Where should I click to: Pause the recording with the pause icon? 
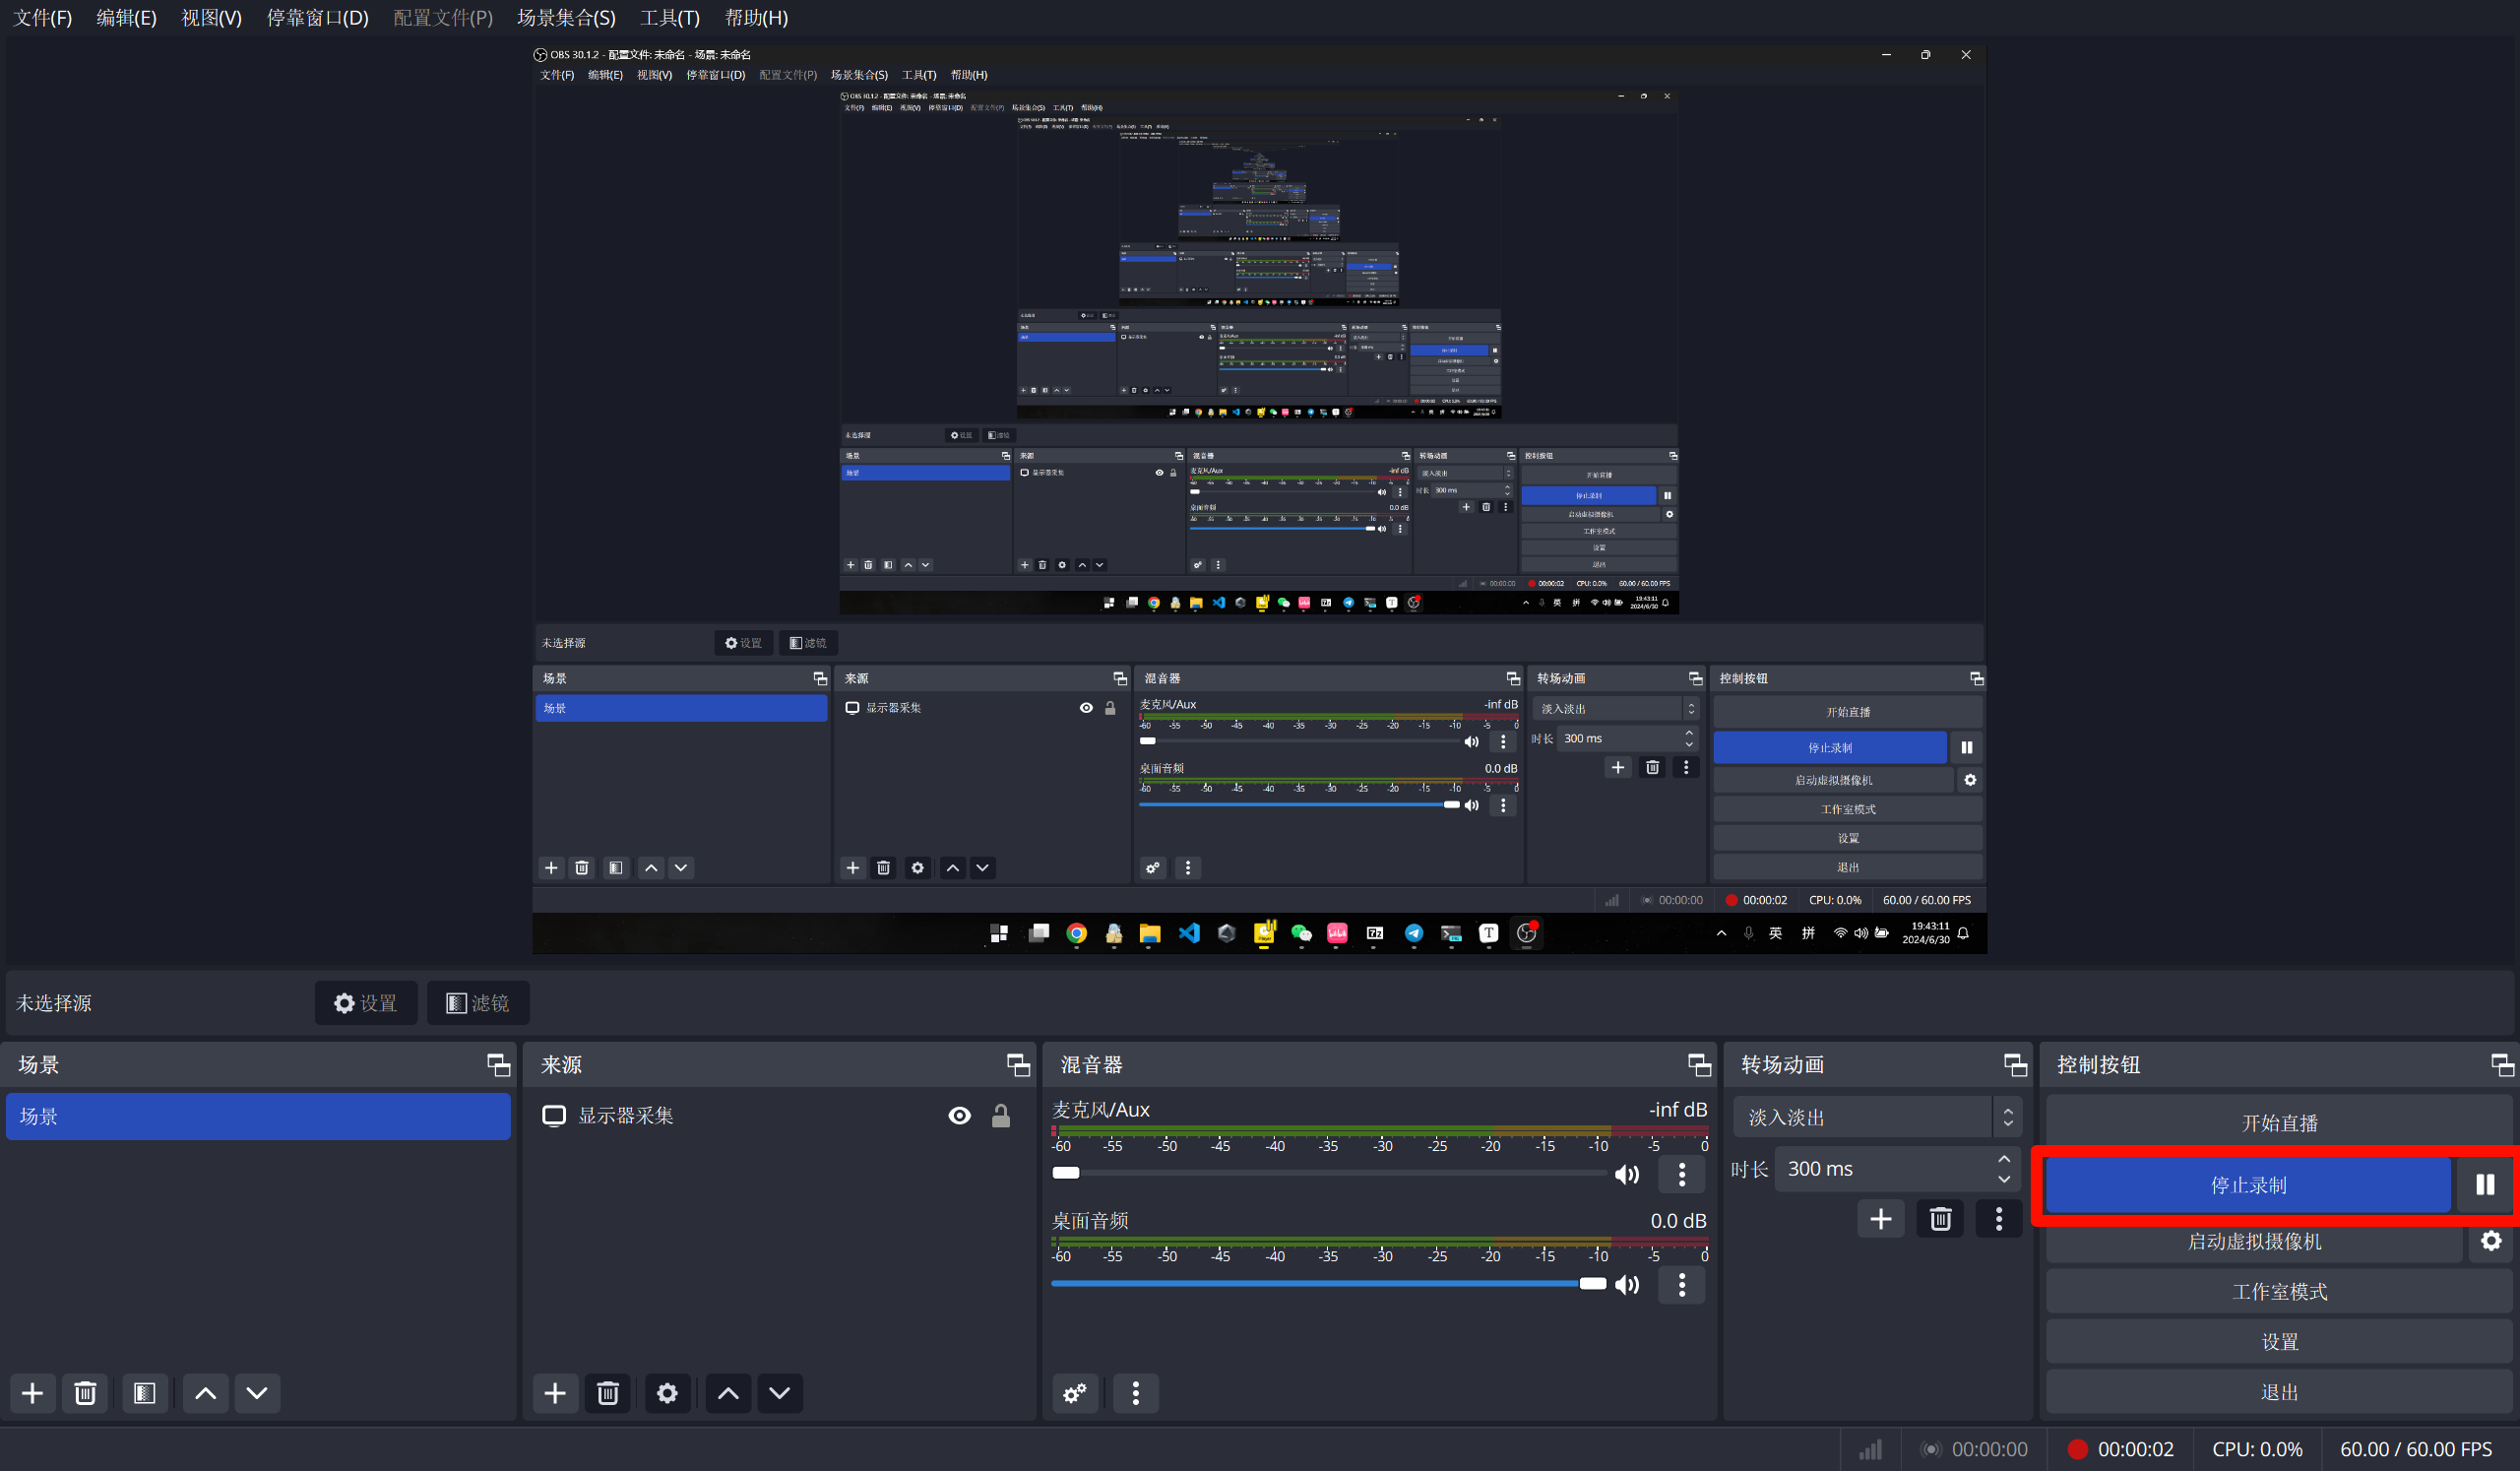(x=2484, y=1185)
